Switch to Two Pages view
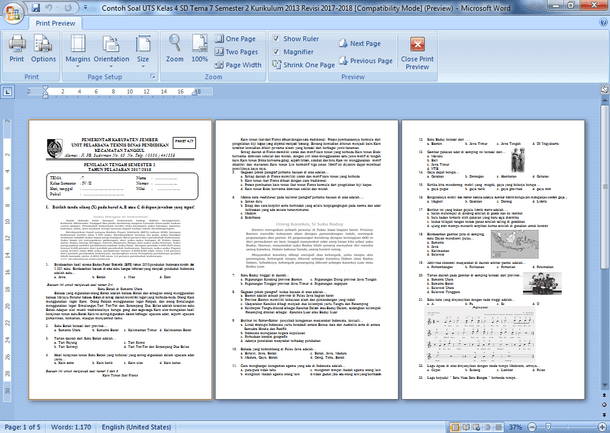 point(237,52)
